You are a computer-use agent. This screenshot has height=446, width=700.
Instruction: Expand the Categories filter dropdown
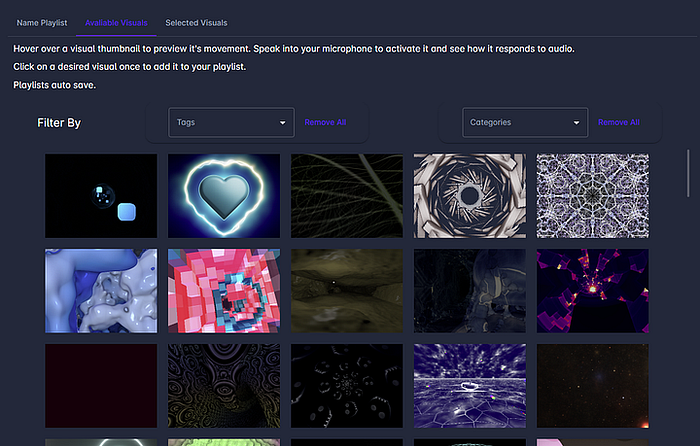tap(525, 122)
